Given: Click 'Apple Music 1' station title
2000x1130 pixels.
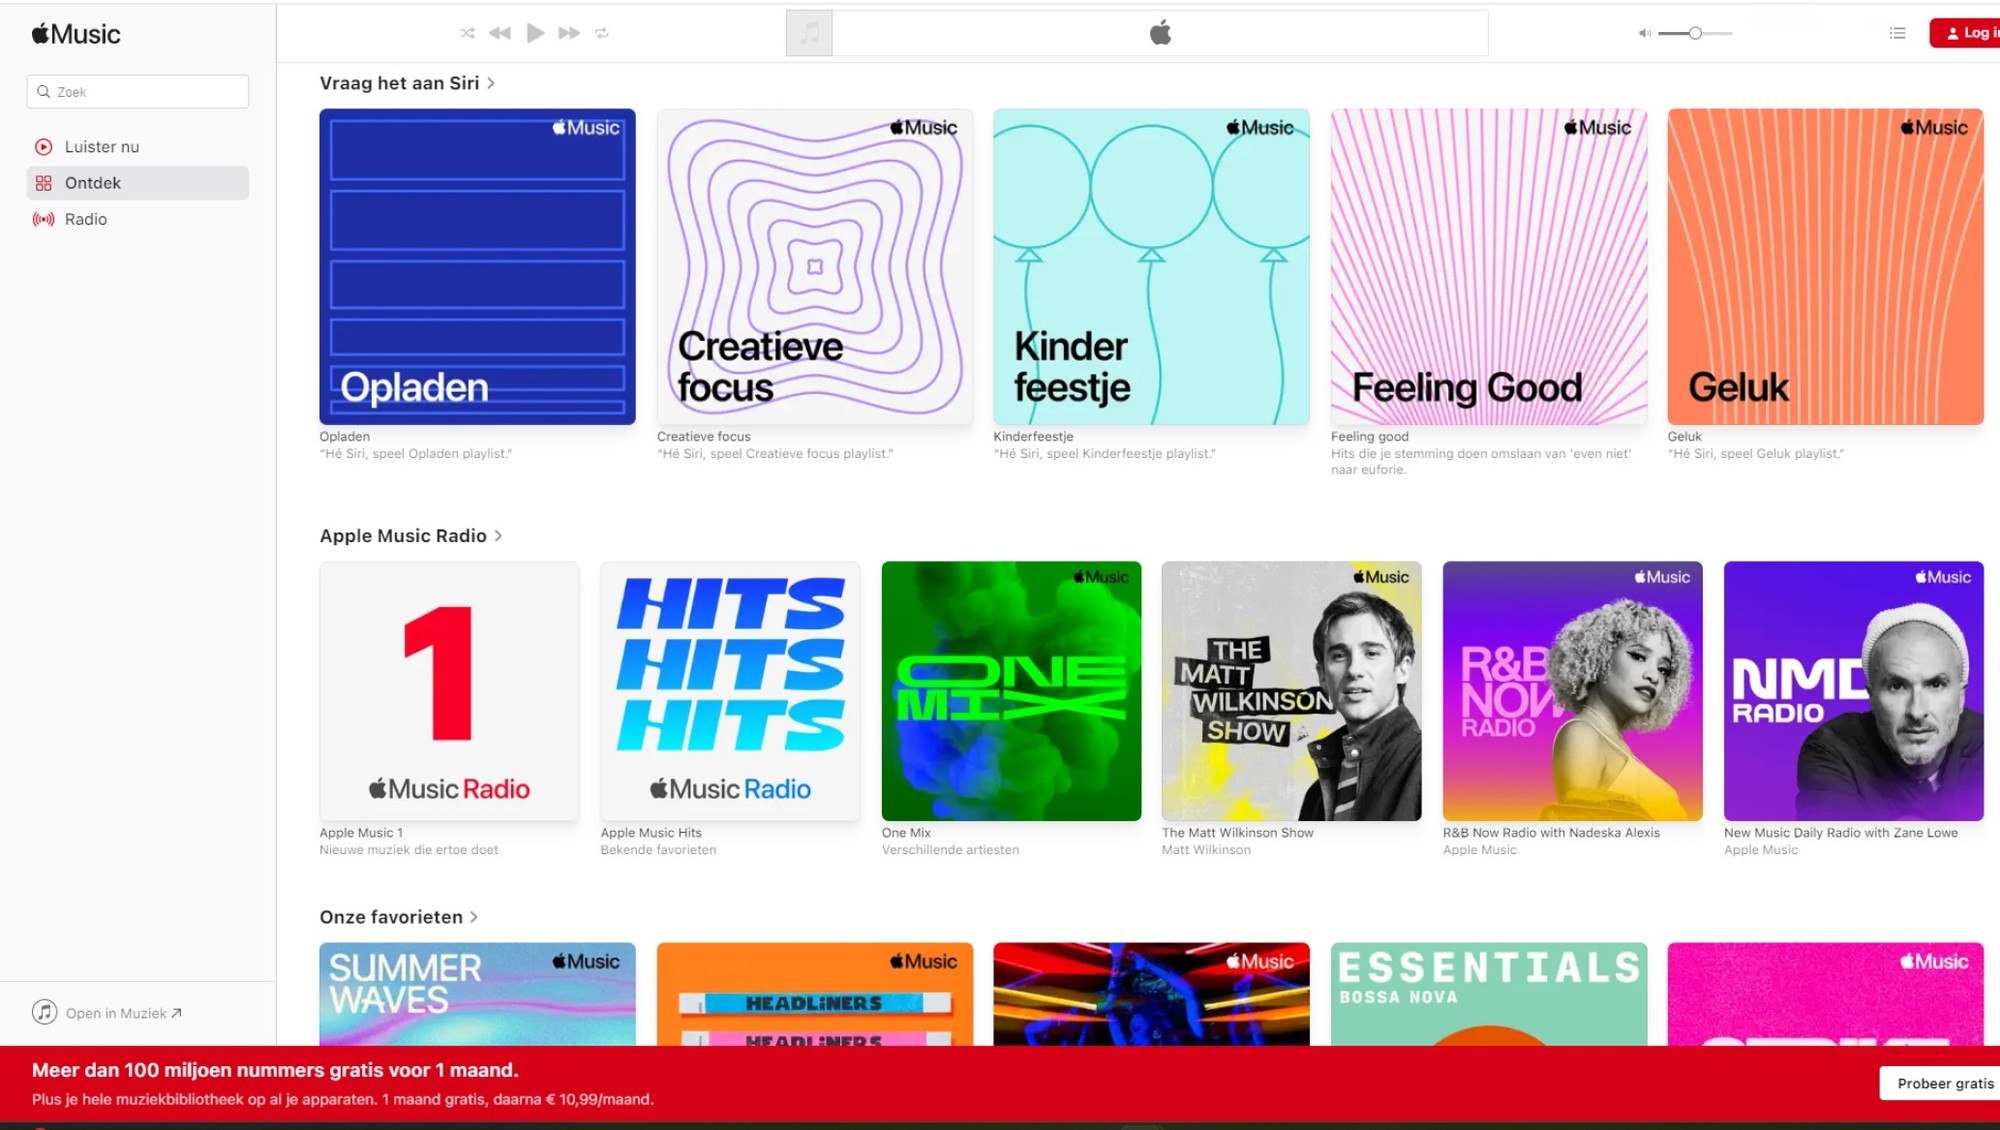Looking at the screenshot, I should (361, 832).
